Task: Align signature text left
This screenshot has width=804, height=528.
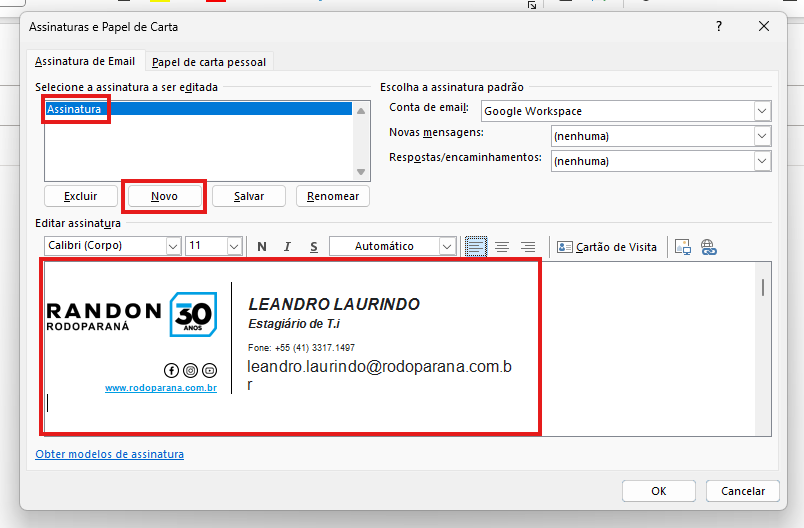Action: point(476,247)
